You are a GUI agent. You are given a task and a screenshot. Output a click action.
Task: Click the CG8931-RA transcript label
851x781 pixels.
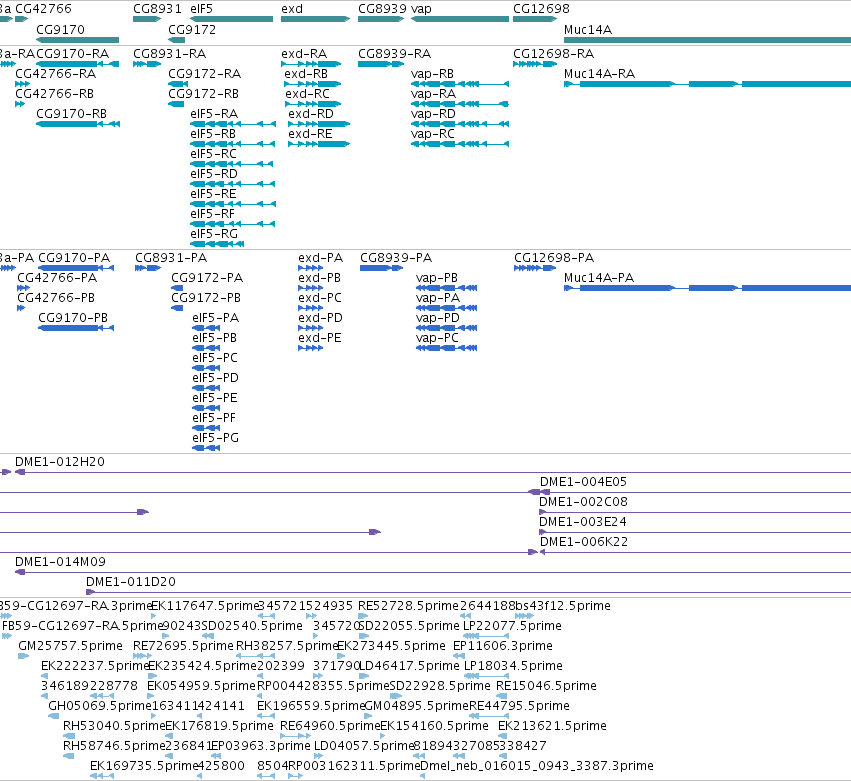pyautogui.click(x=169, y=54)
